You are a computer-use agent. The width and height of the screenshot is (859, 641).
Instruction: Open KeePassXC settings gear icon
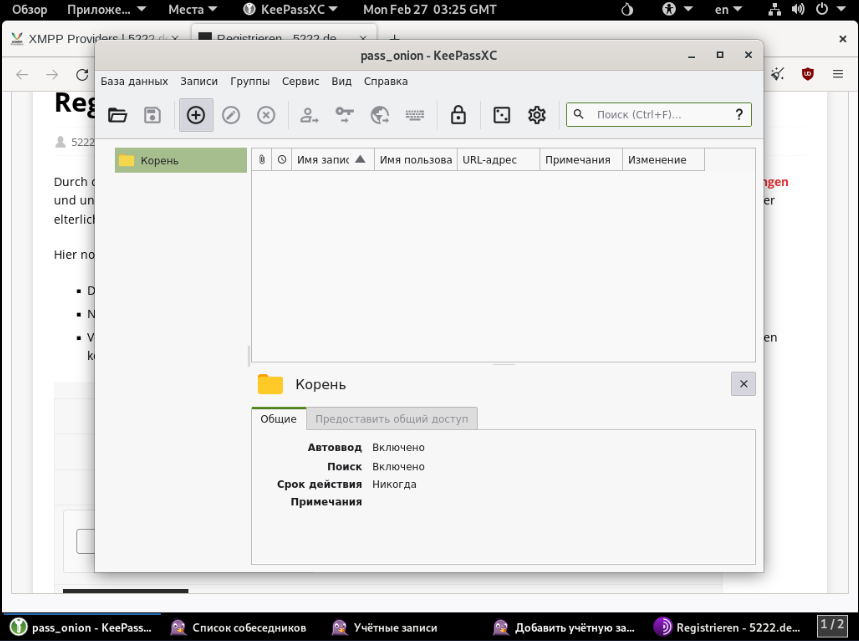[537, 115]
